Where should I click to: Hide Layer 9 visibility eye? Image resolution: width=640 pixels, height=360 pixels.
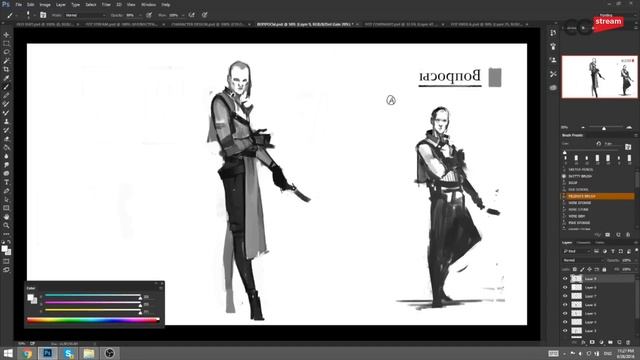click(x=565, y=279)
